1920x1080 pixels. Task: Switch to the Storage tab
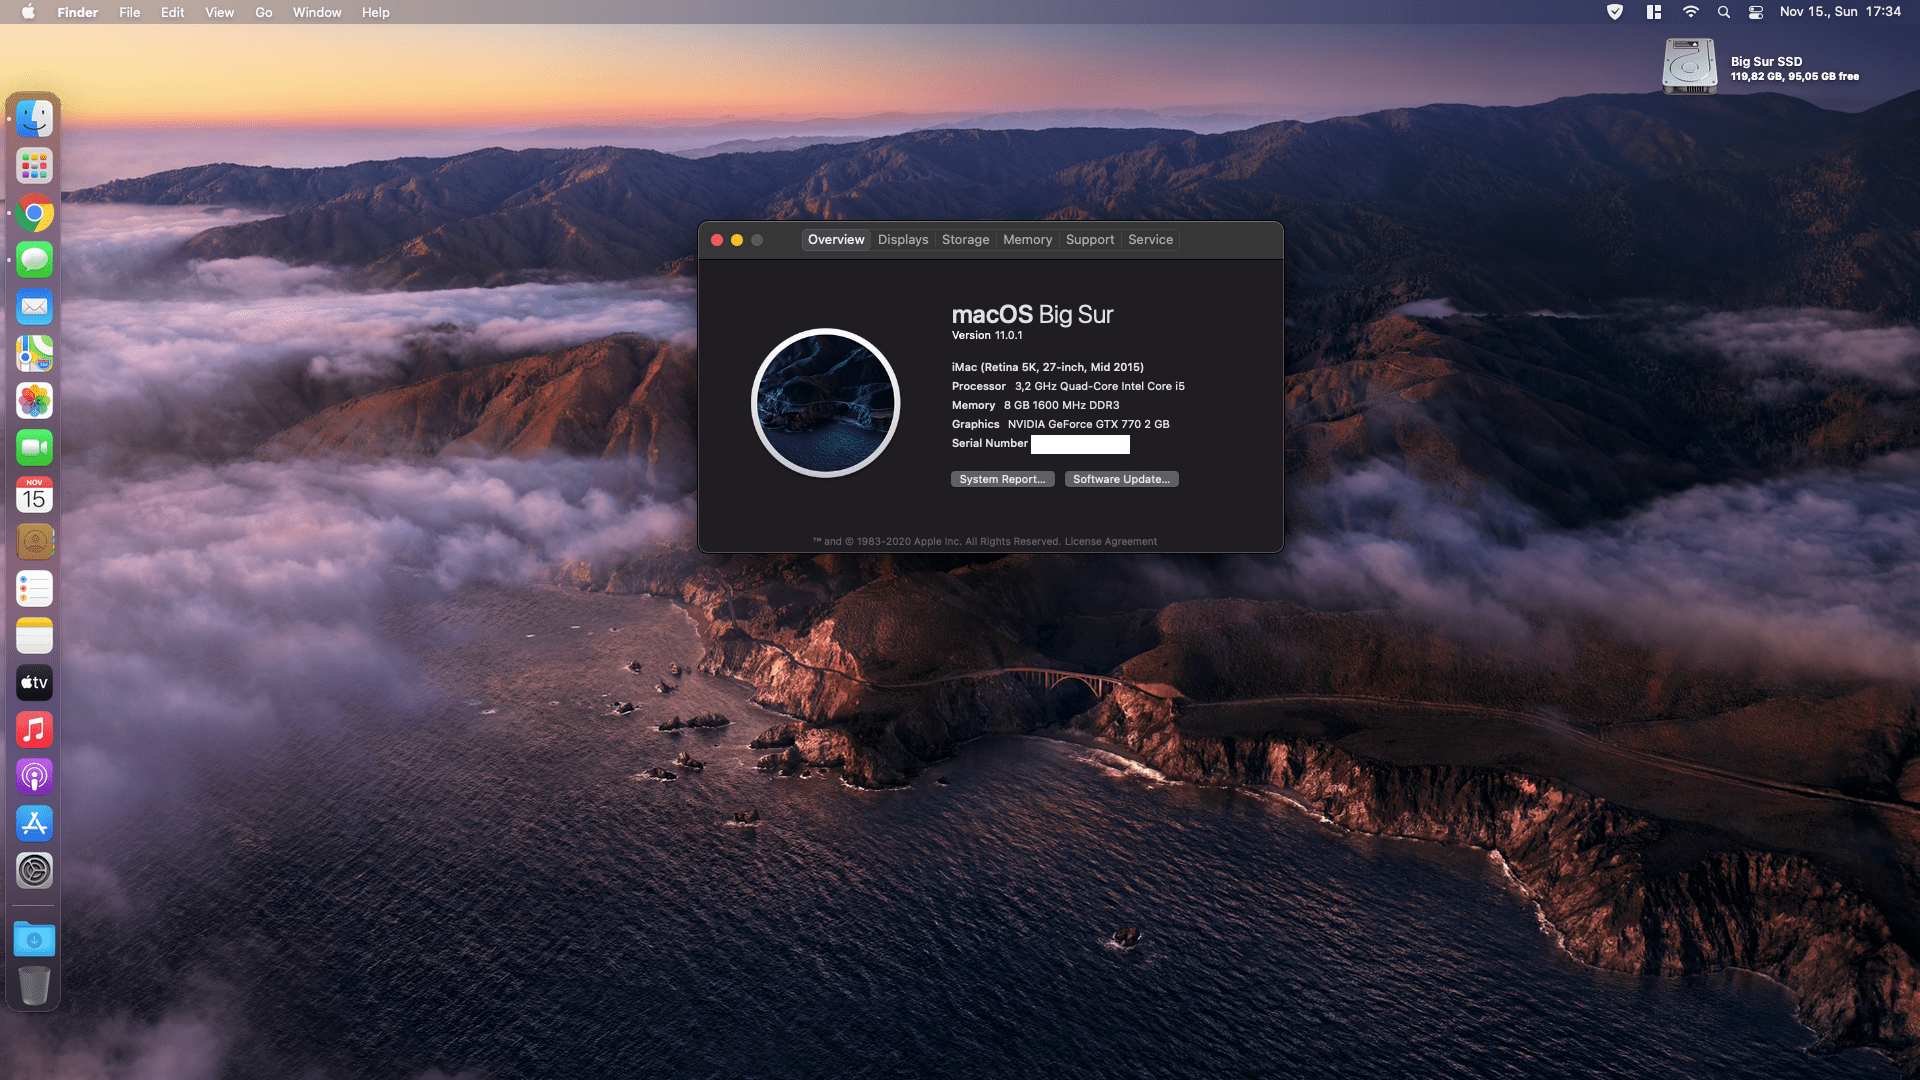click(x=965, y=240)
